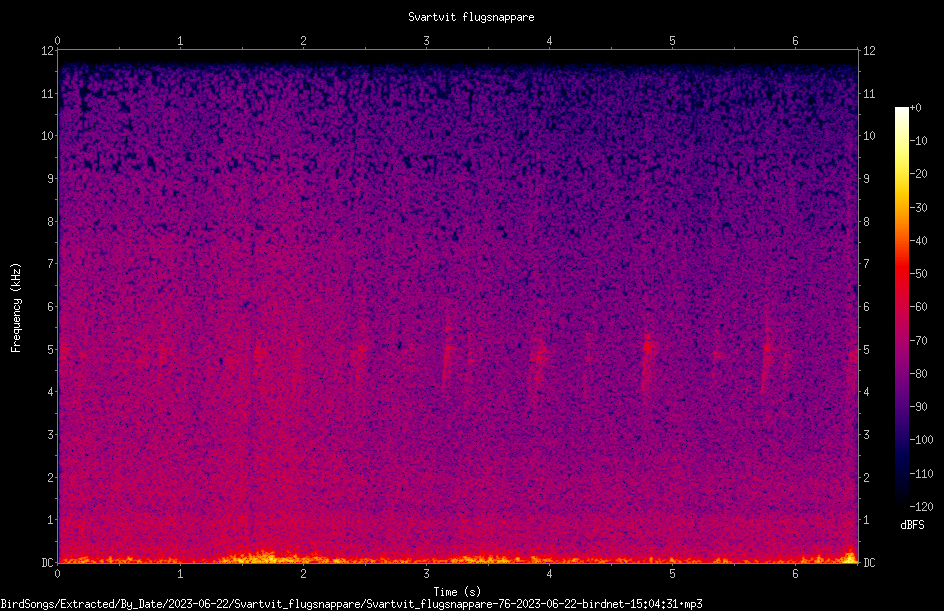Click the 12 kHz label on the left axis
The height and width of the screenshot is (611, 944).
click(48, 51)
